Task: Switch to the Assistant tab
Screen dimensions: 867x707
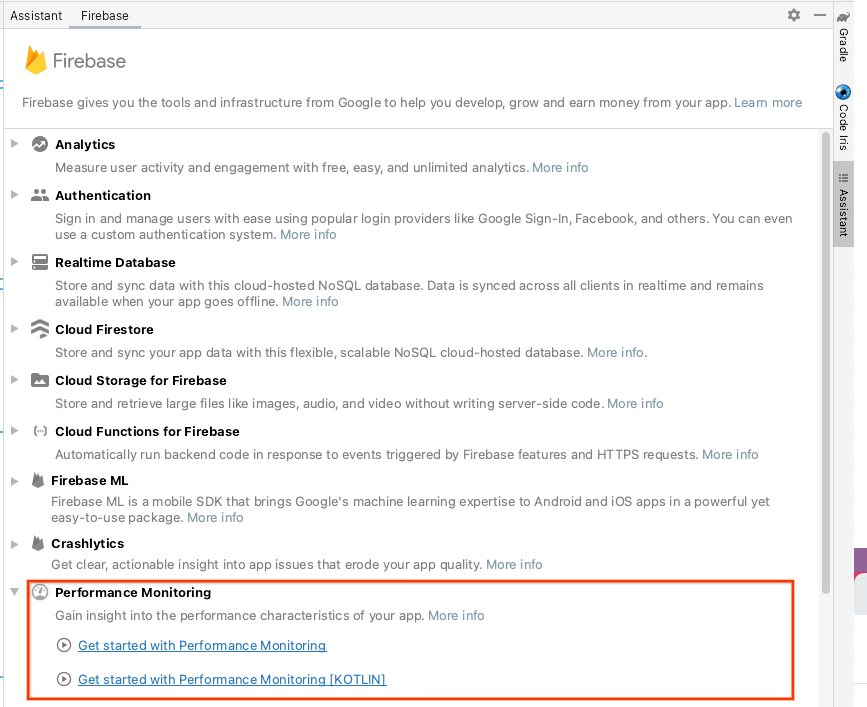Action: click(36, 15)
